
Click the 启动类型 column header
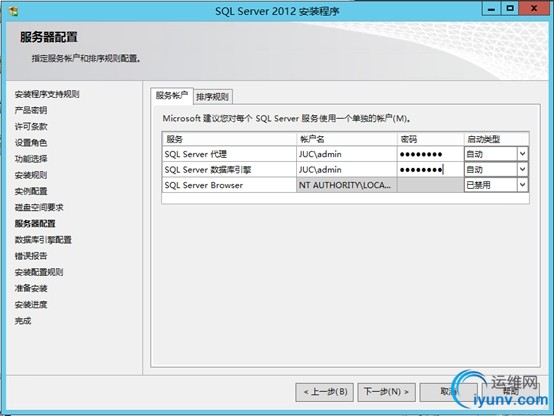[x=496, y=139]
